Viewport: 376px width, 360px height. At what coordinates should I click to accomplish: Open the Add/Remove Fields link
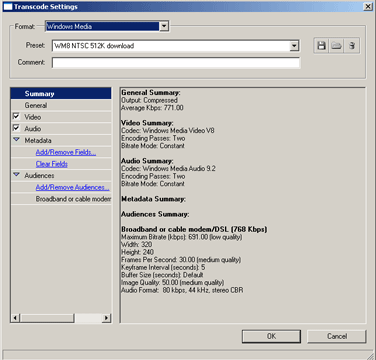[x=66, y=152]
